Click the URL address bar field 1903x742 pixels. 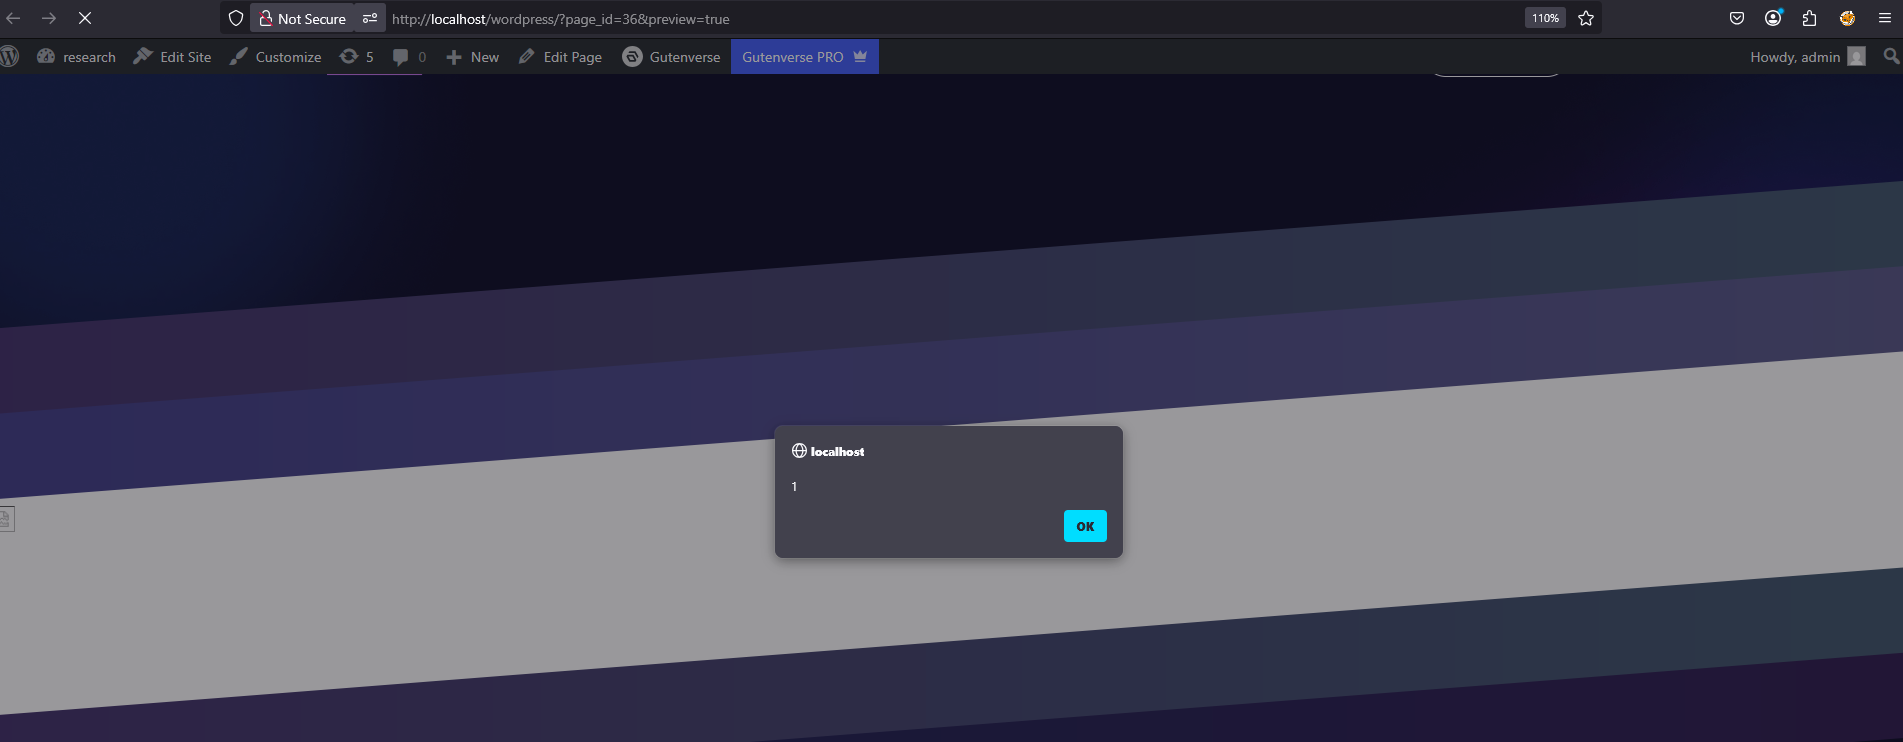point(900,18)
